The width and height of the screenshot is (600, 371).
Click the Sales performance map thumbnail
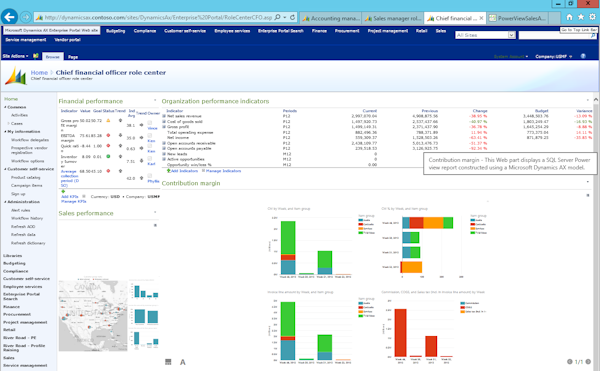(93, 316)
